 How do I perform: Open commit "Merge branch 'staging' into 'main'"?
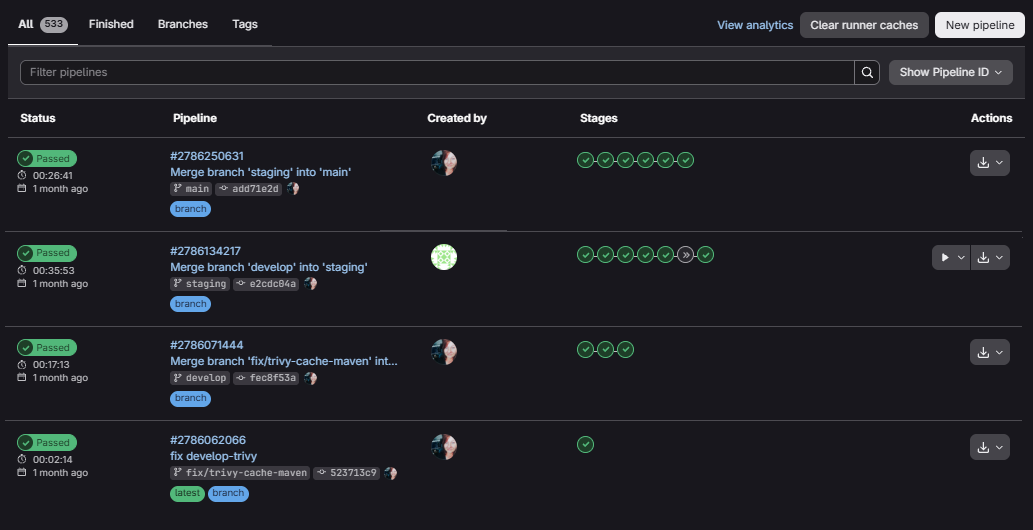click(x=261, y=172)
